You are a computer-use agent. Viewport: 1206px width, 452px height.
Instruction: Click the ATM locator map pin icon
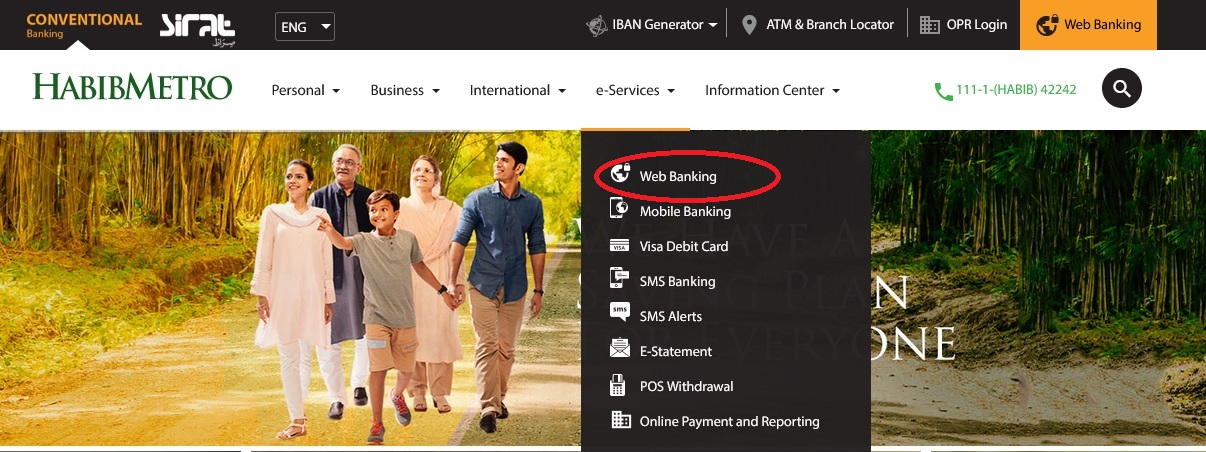749,25
